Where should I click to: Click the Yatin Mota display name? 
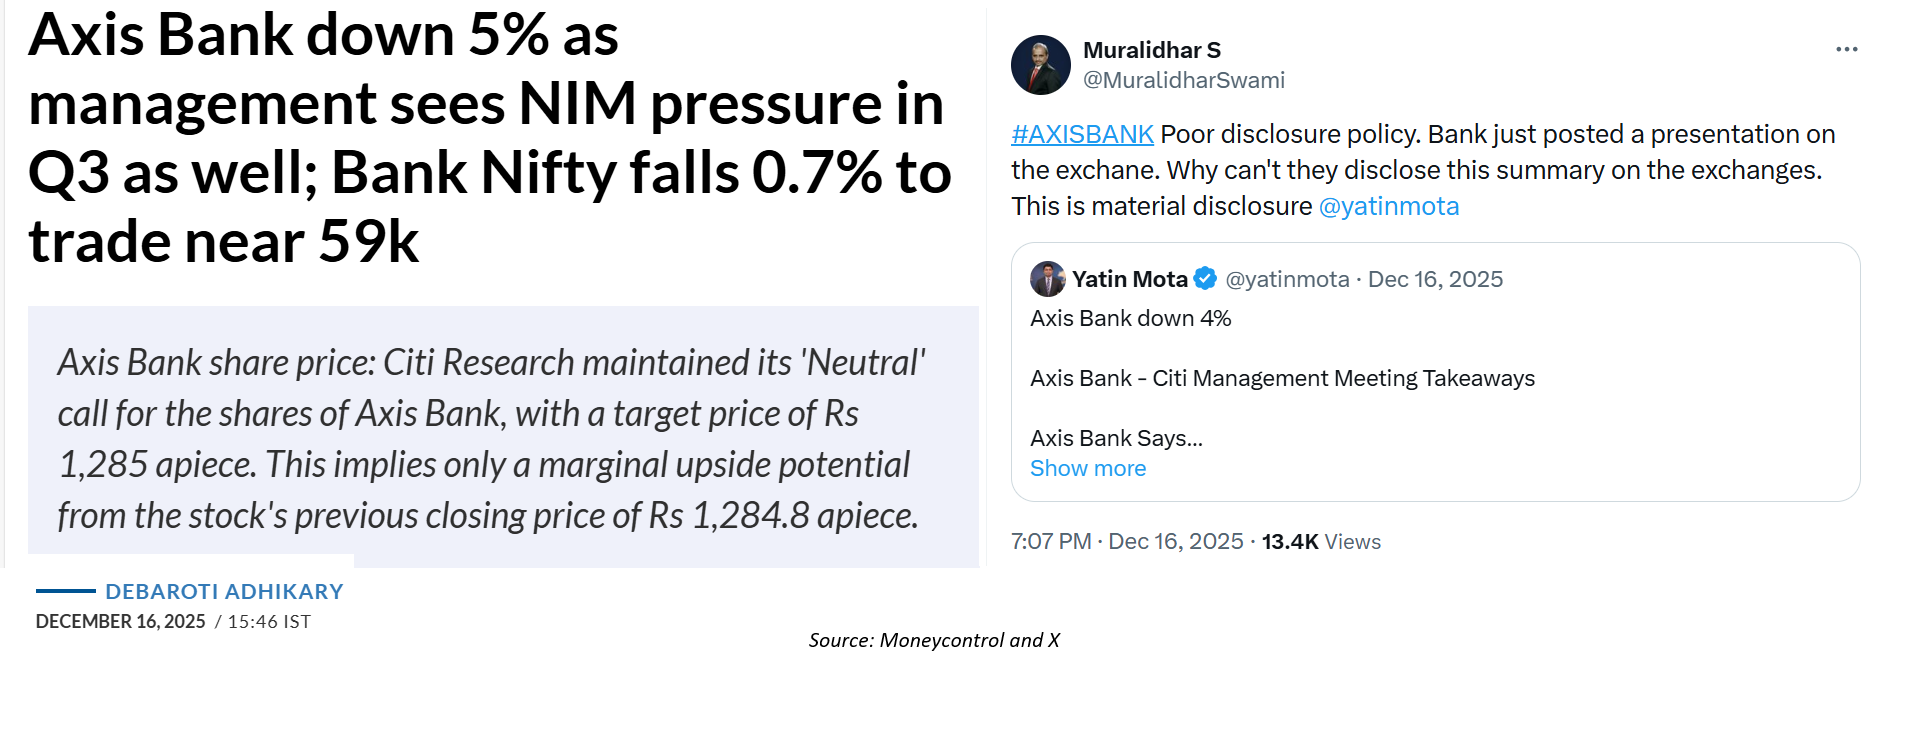(x=1129, y=279)
